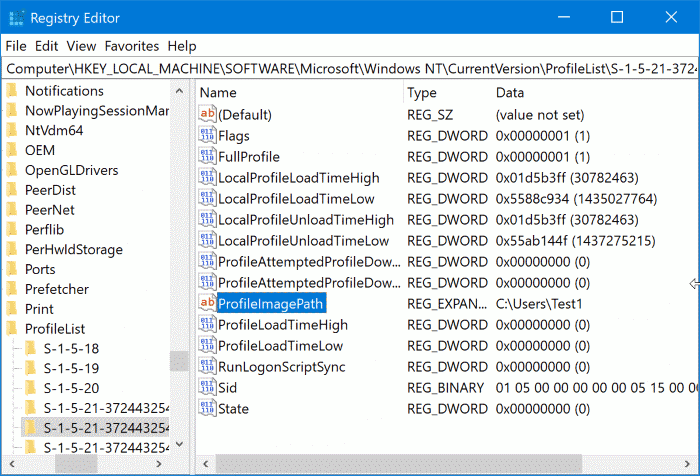This screenshot has width=700, height=476.
Task: Click the LocalProfileUnloadTimeLow value icon
Action: point(207,240)
